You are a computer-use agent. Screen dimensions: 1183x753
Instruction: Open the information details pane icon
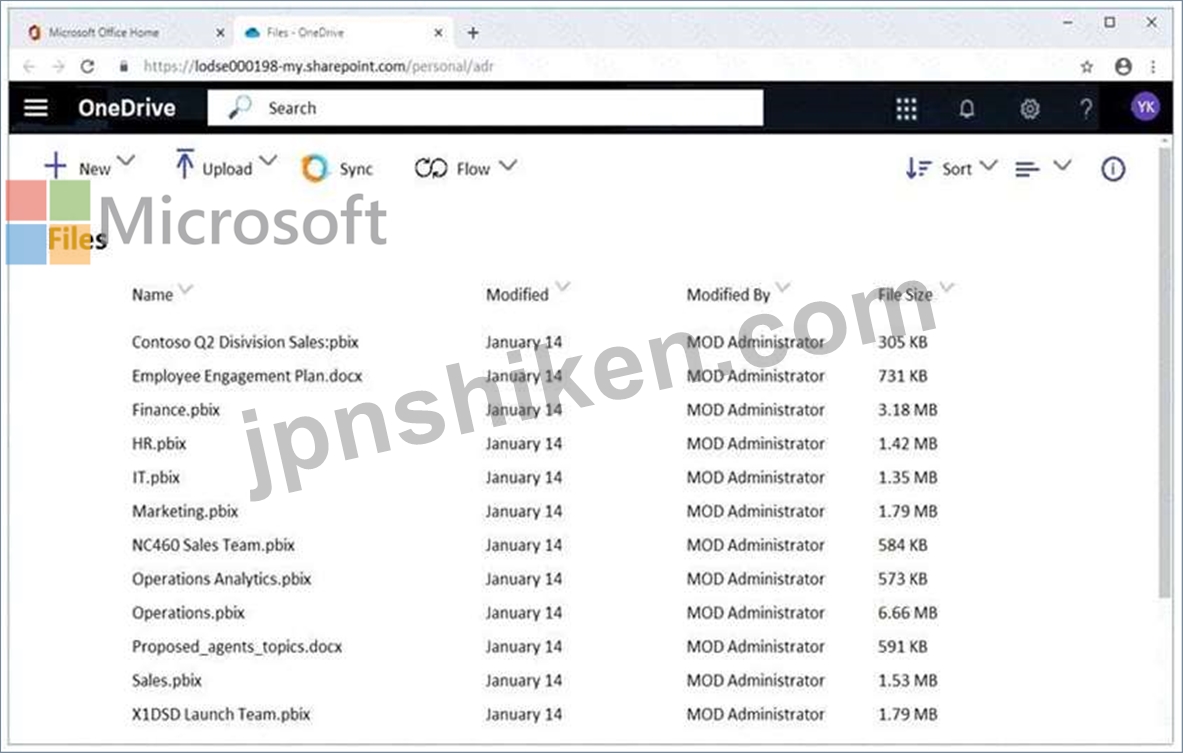(1113, 169)
